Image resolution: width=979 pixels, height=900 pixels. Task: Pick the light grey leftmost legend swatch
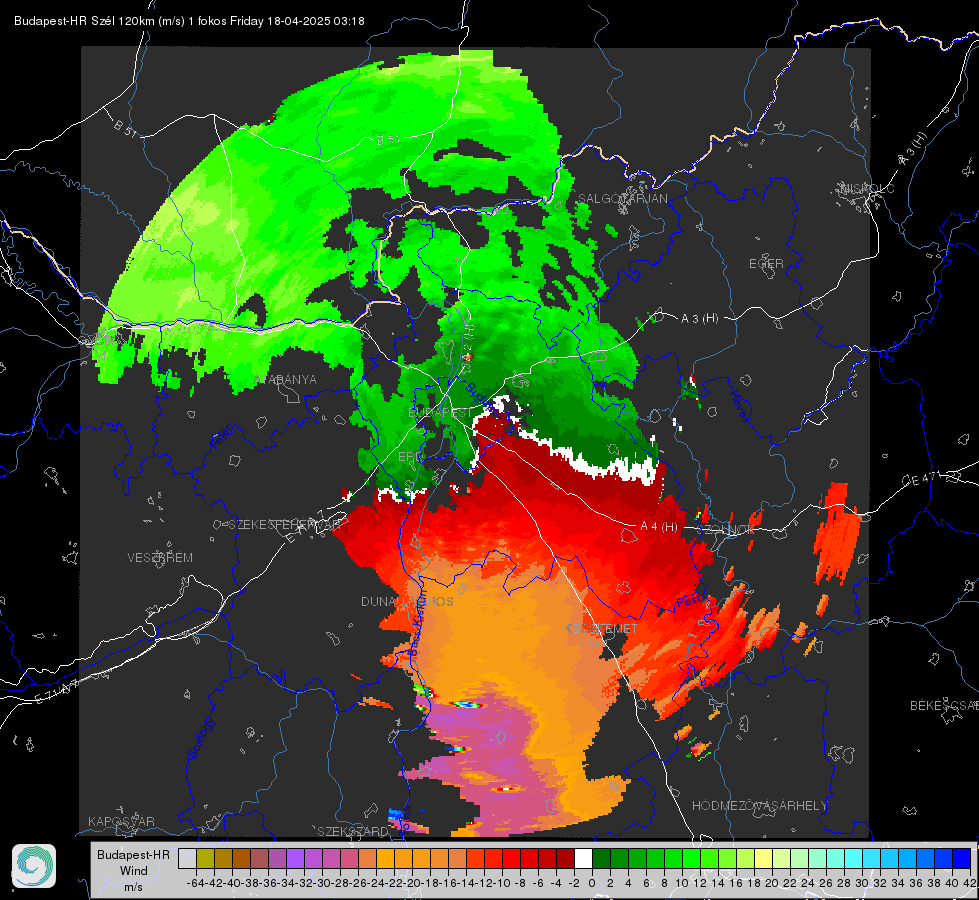point(187,859)
